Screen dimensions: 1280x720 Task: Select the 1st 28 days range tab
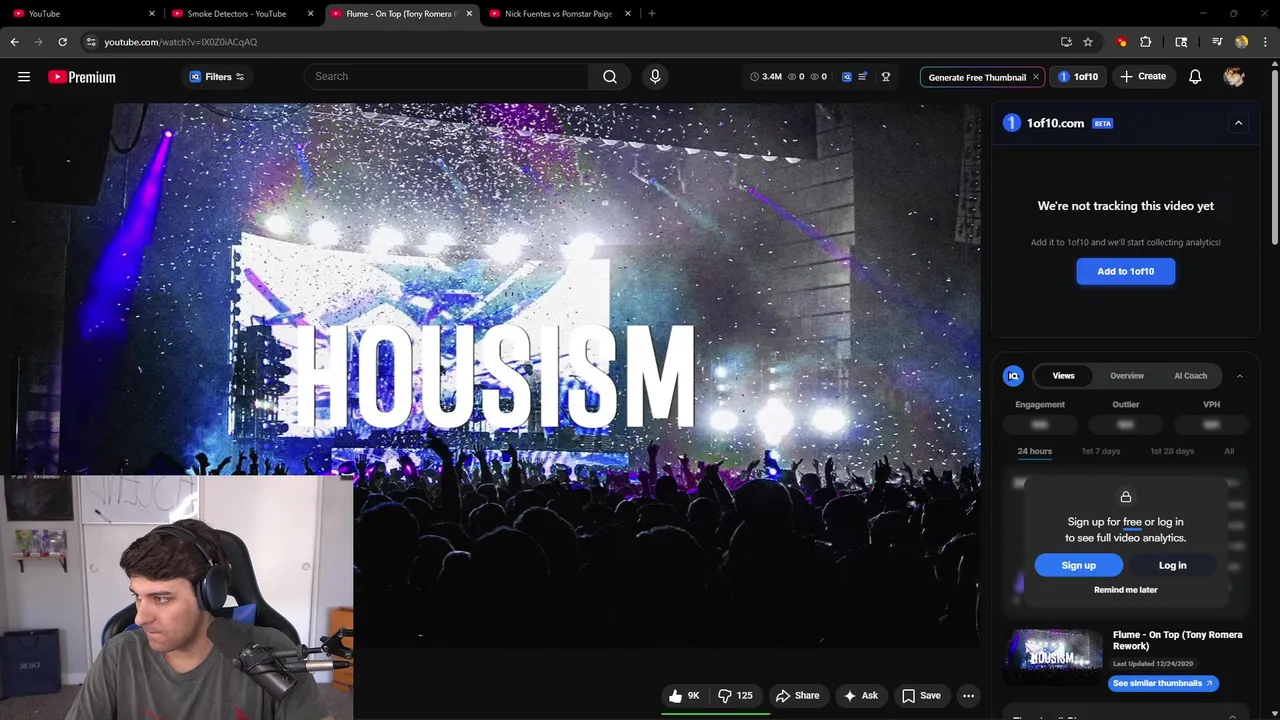[1172, 451]
